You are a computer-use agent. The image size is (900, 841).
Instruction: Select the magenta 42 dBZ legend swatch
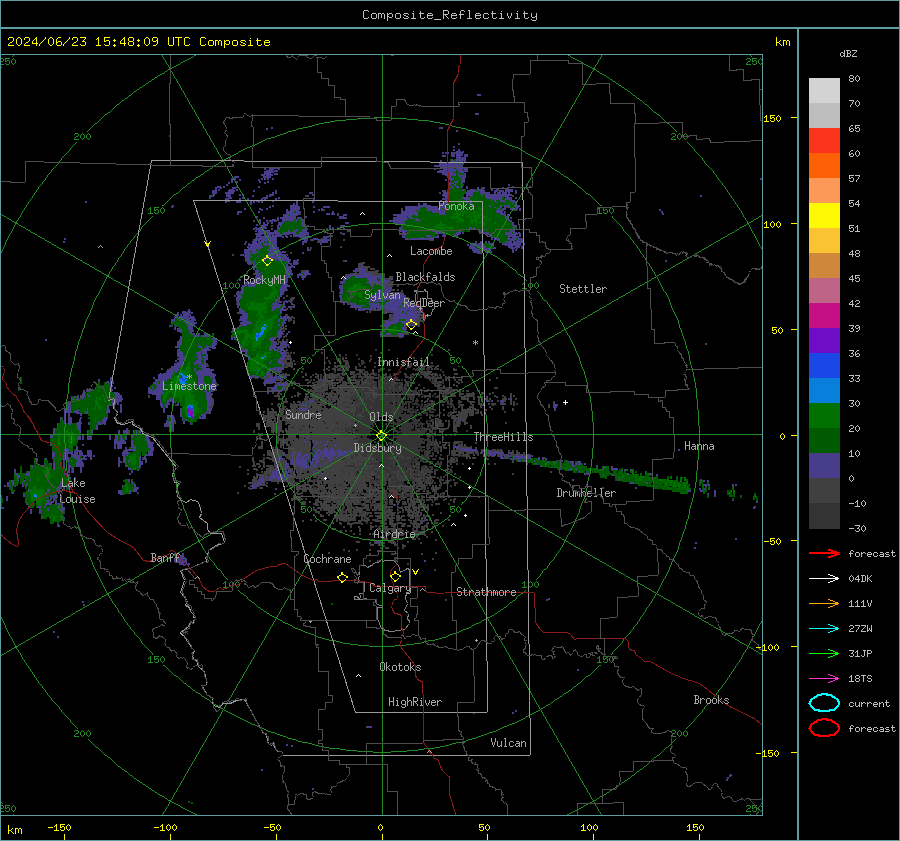[824, 315]
